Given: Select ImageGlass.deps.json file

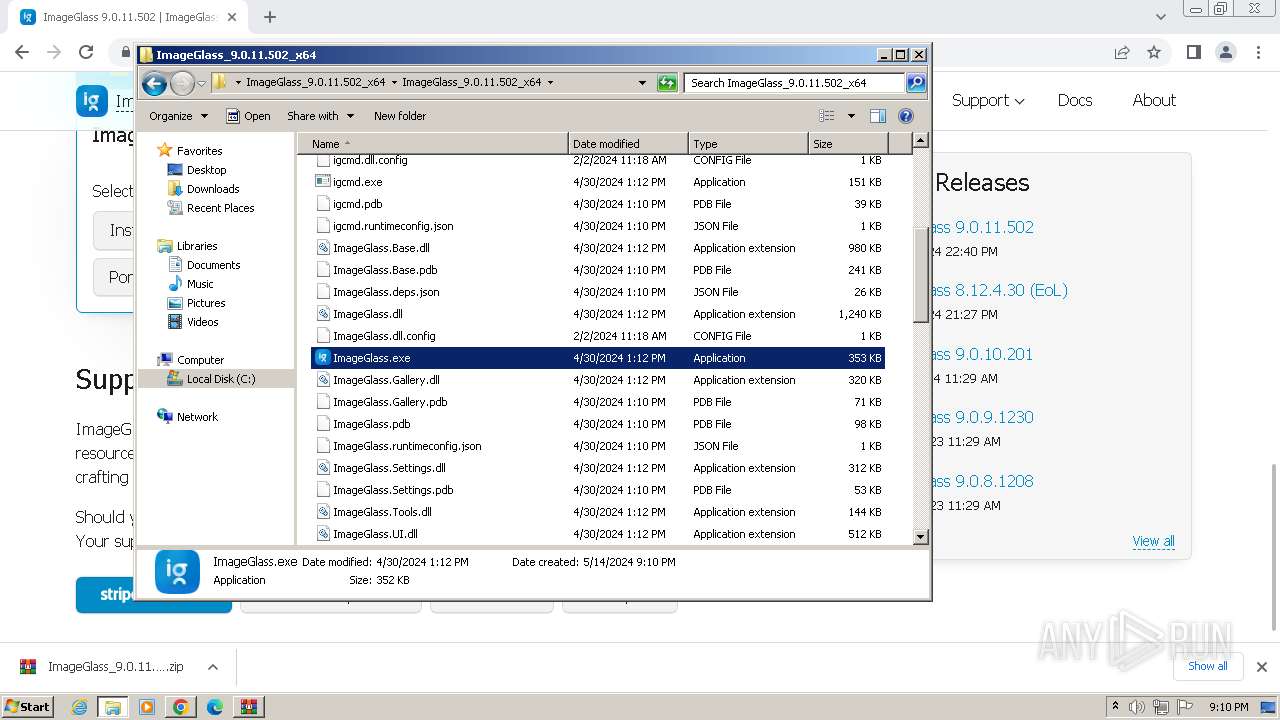Looking at the screenshot, I should click(x=598, y=292).
